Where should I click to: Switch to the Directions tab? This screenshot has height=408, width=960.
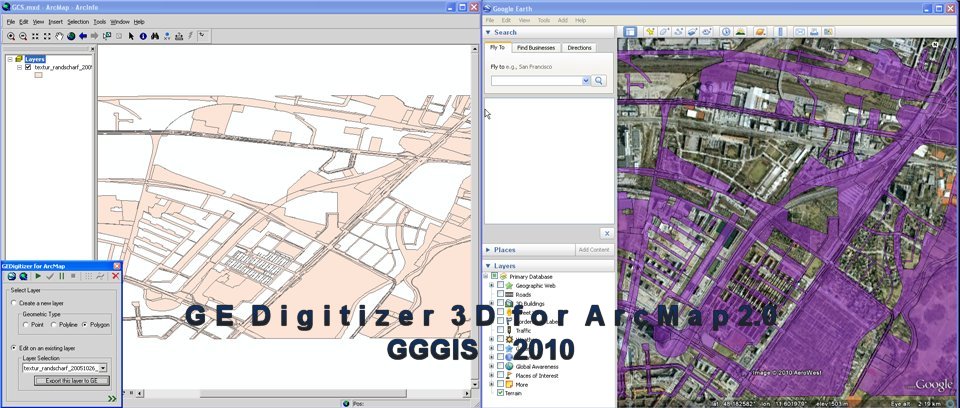pyautogui.click(x=579, y=48)
